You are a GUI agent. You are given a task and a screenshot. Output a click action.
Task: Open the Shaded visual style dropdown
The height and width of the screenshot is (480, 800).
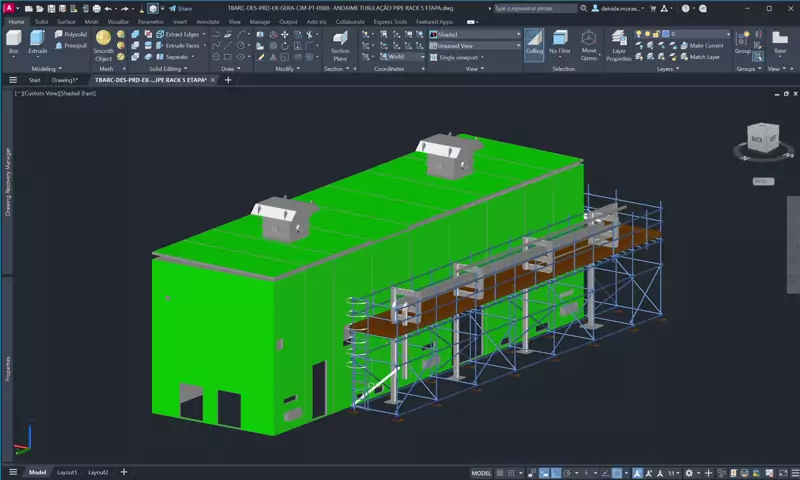coord(475,34)
